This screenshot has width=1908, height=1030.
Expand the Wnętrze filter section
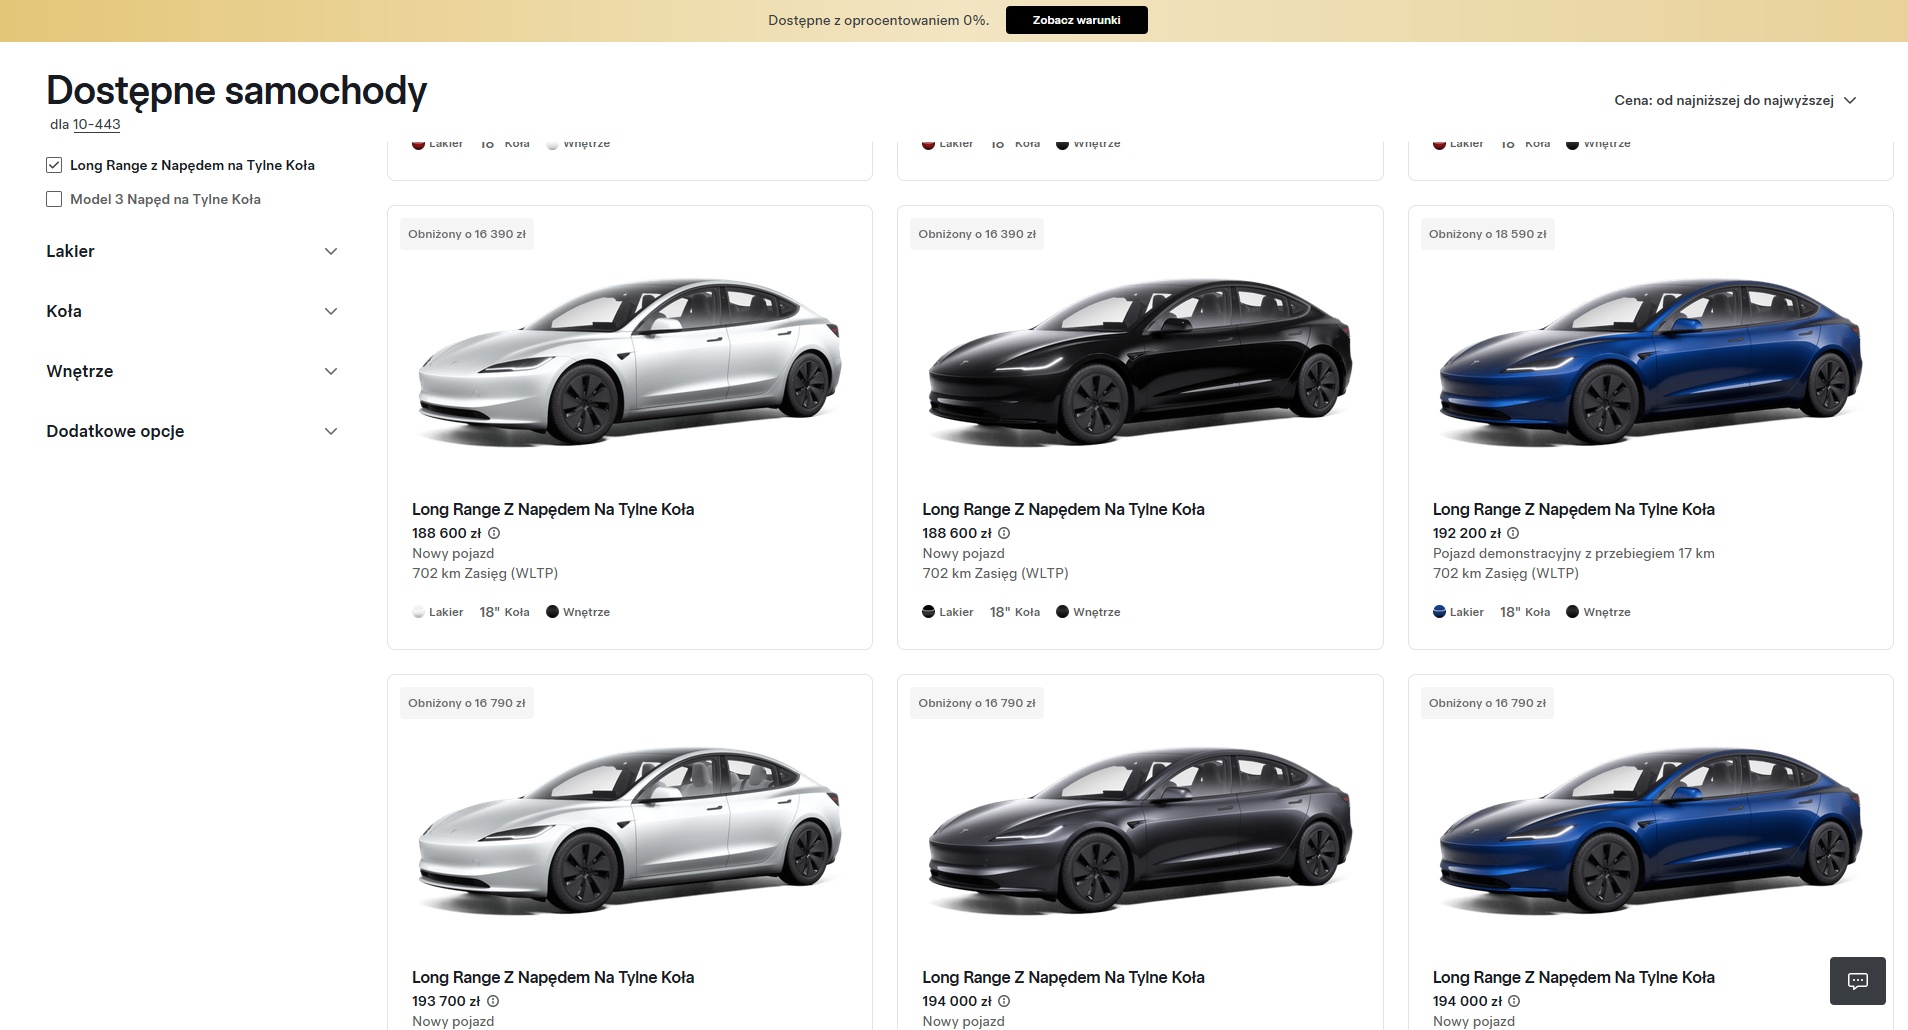(192, 371)
